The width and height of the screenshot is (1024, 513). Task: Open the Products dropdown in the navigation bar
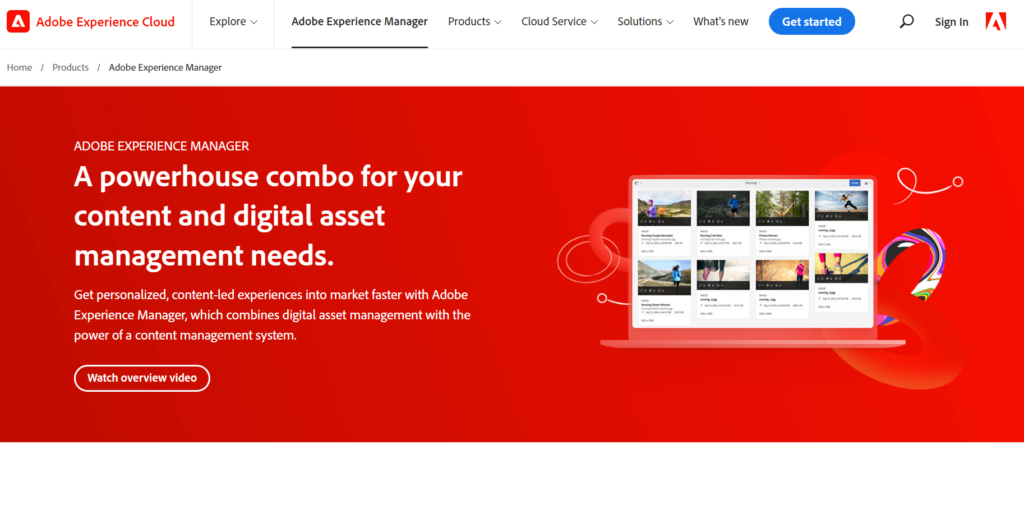475,21
